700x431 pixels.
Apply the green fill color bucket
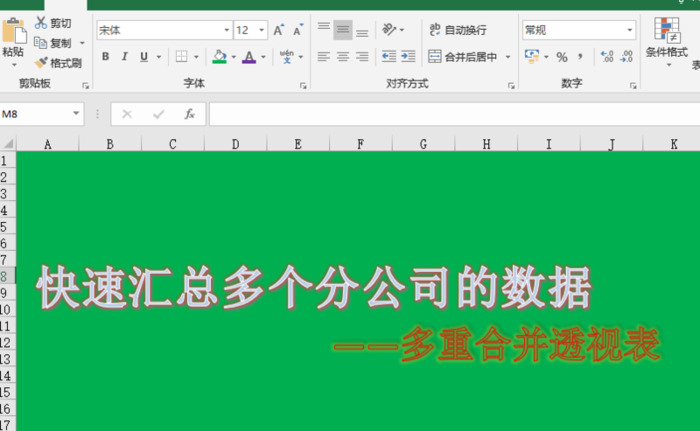coord(219,57)
